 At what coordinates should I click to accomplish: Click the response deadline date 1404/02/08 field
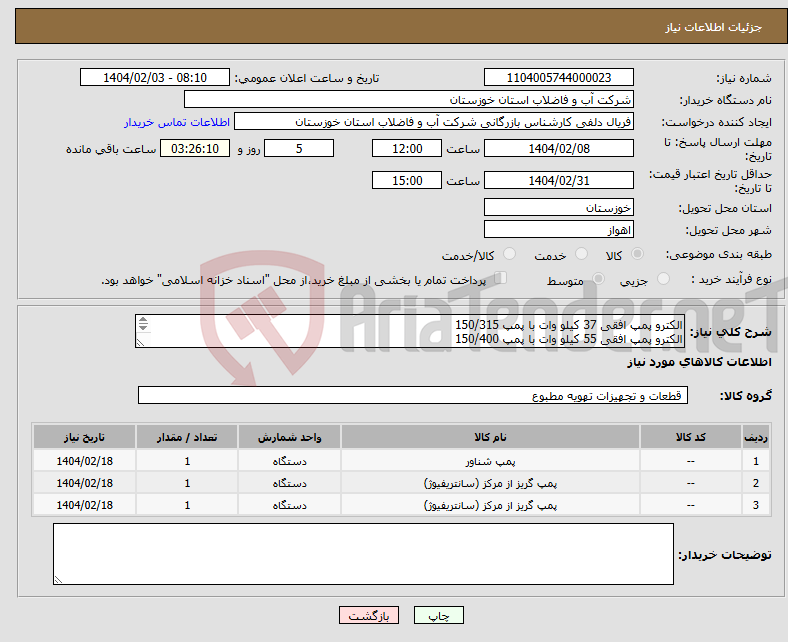pyautogui.click(x=558, y=148)
